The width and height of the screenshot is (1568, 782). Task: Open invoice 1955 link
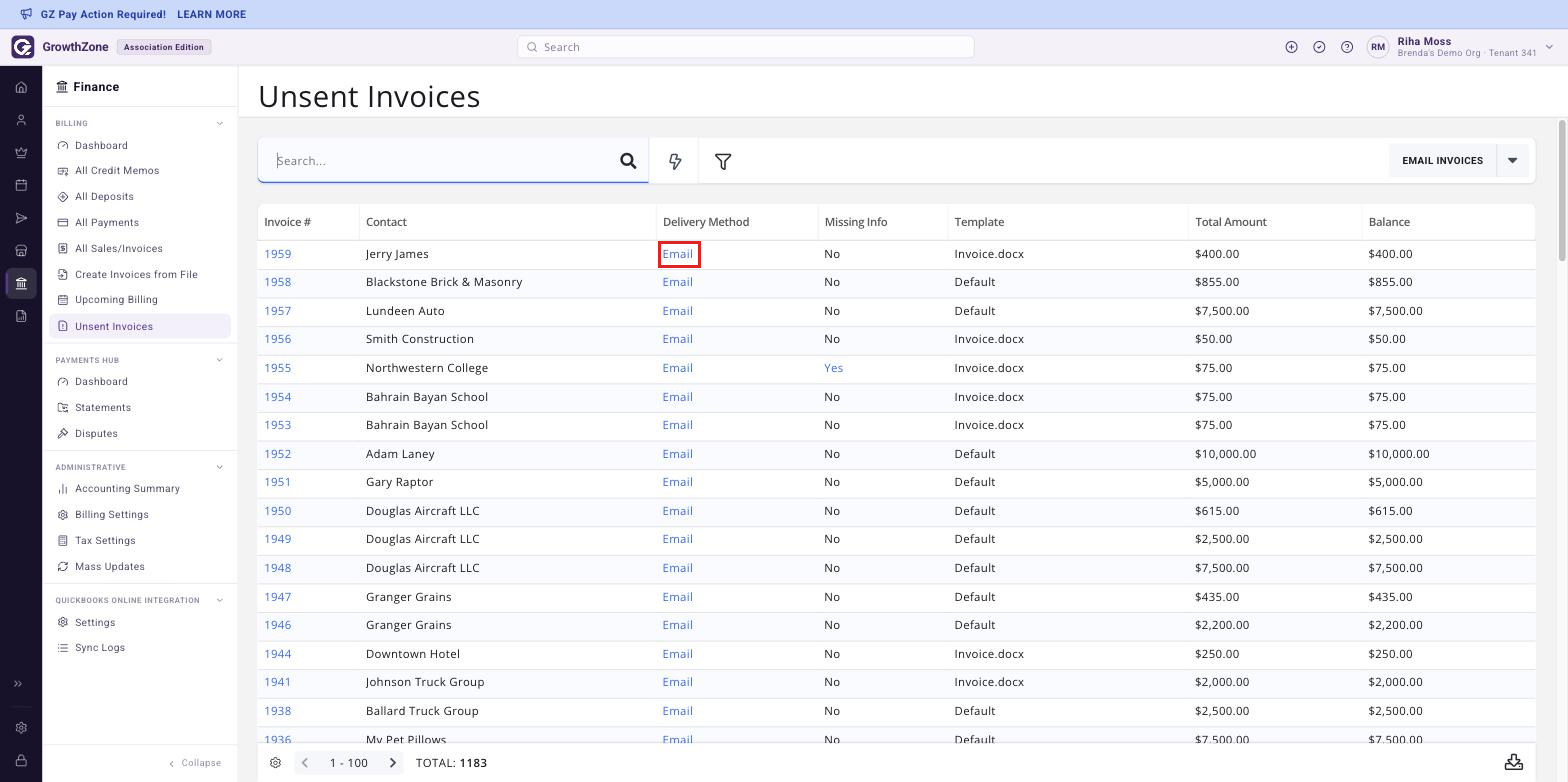pos(277,368)
